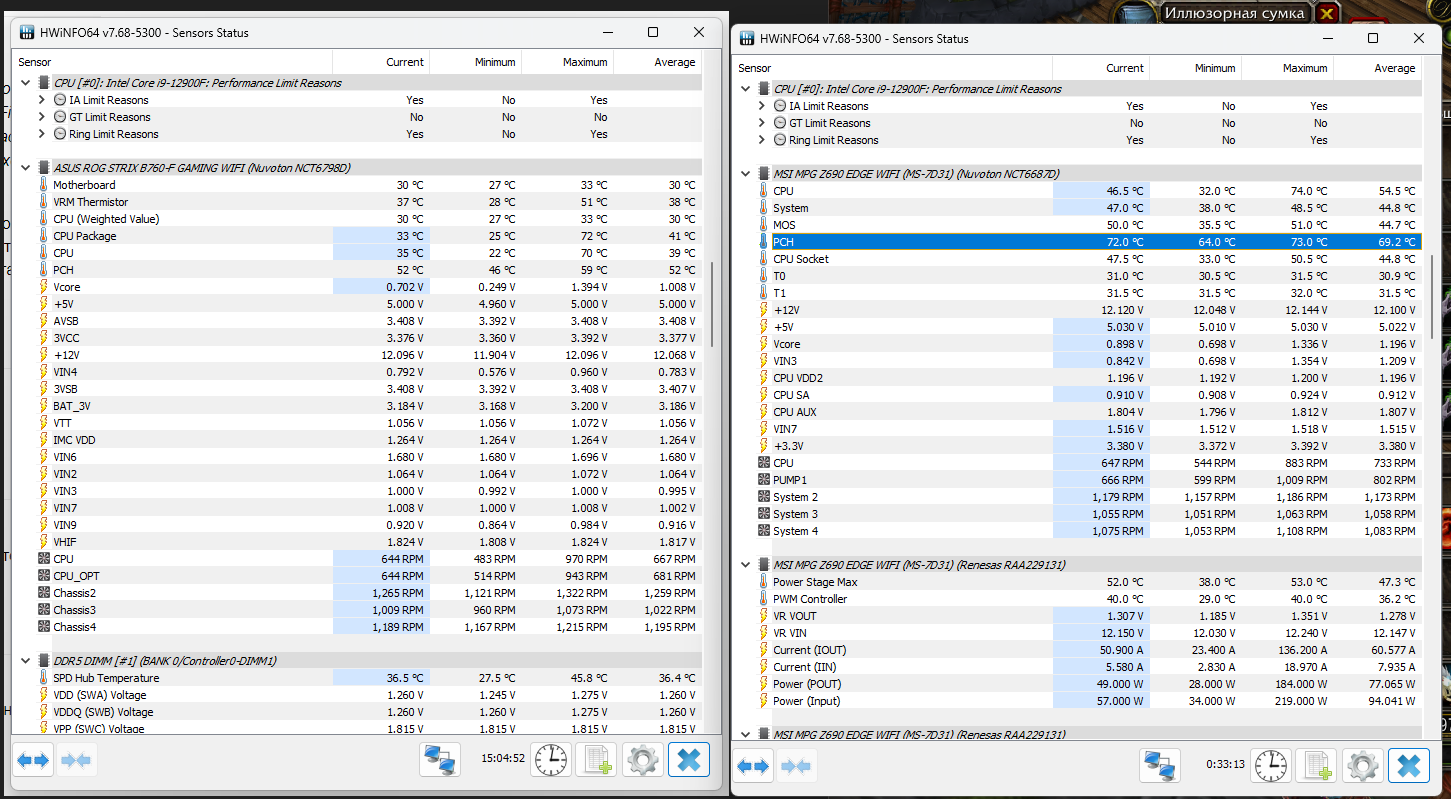Click vertical scrollbar thumb in left HWiNFO window
This screenshot has width=1451, height=799.
712,304
